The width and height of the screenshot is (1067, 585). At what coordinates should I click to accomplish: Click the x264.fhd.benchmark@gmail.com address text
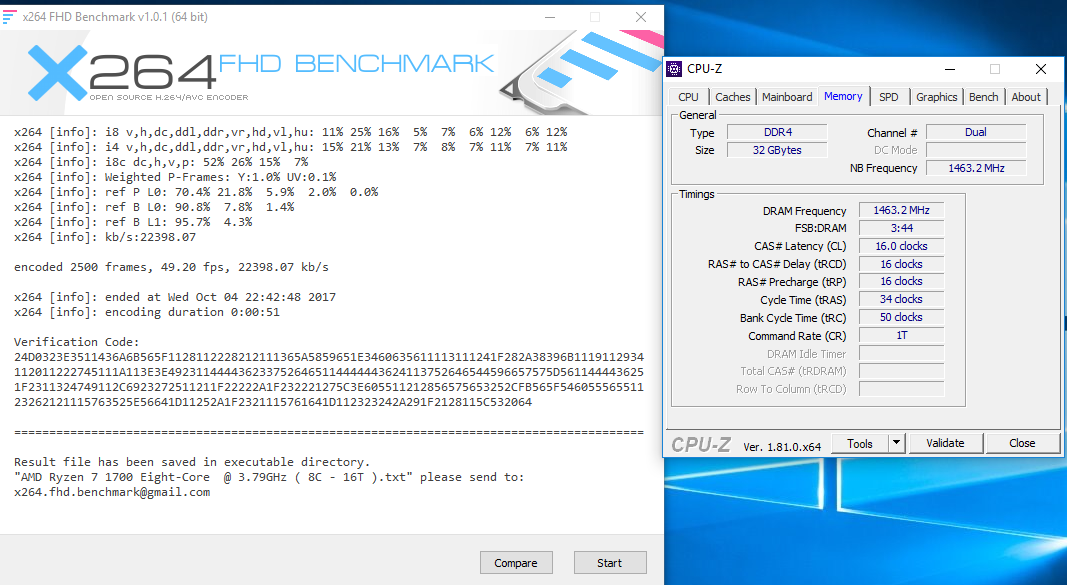tap(112, 492)
